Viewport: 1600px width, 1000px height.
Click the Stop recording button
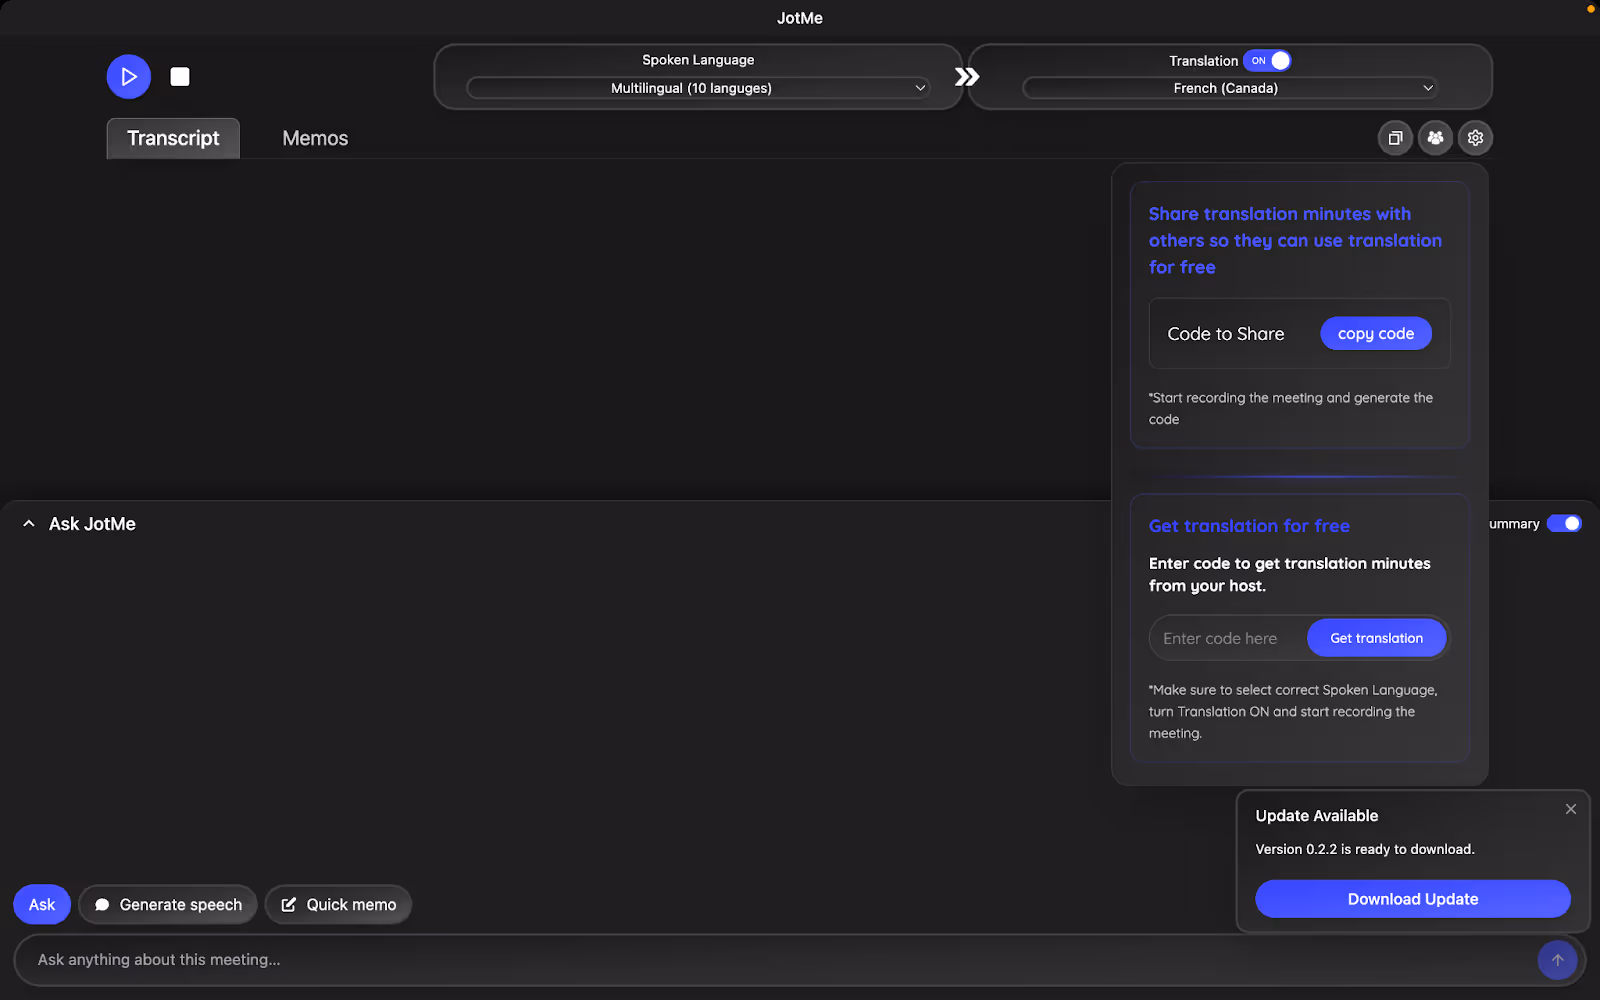[x=179, y=76]
